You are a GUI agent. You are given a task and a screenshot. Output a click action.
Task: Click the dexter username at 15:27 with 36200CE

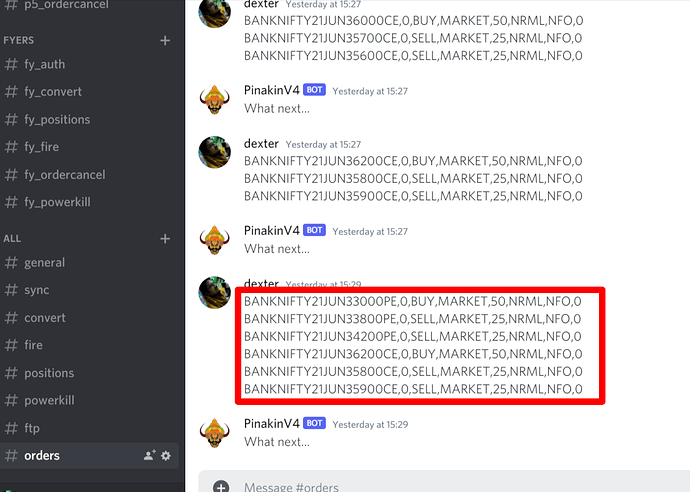click(261, 143)
